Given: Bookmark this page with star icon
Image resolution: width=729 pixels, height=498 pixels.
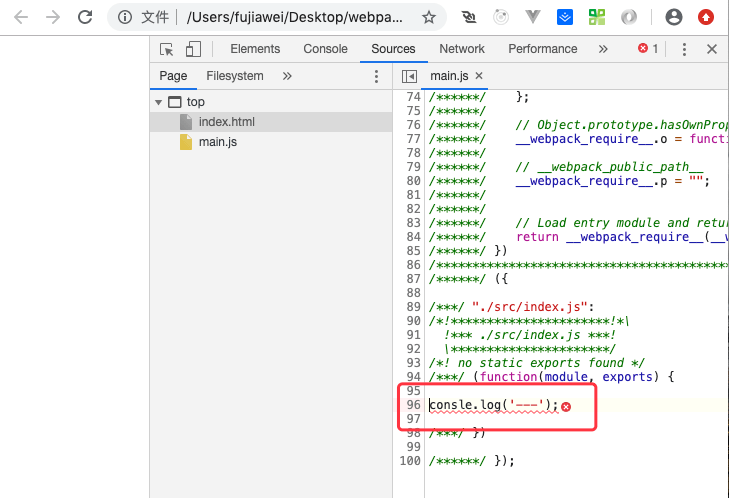Looking at the screenshot, I should (x=428, y=17).
